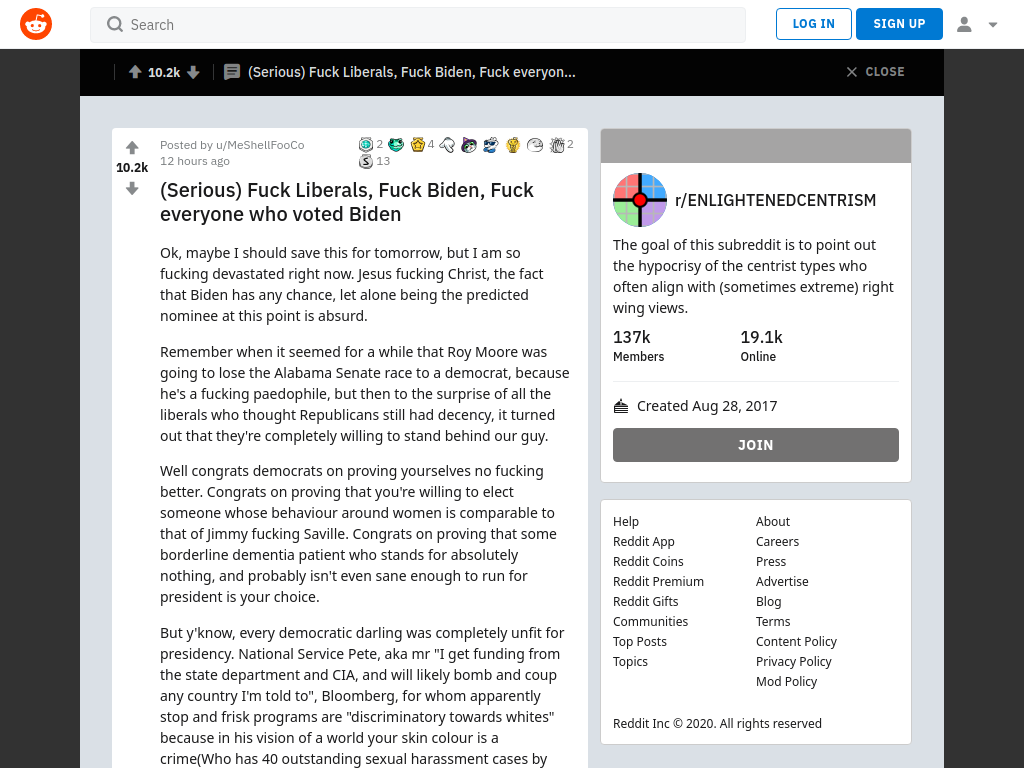Close the post overlay with CLOSE
This screenshot has height=768, width=1024.
pyautogui.click(x=875, y=72)
